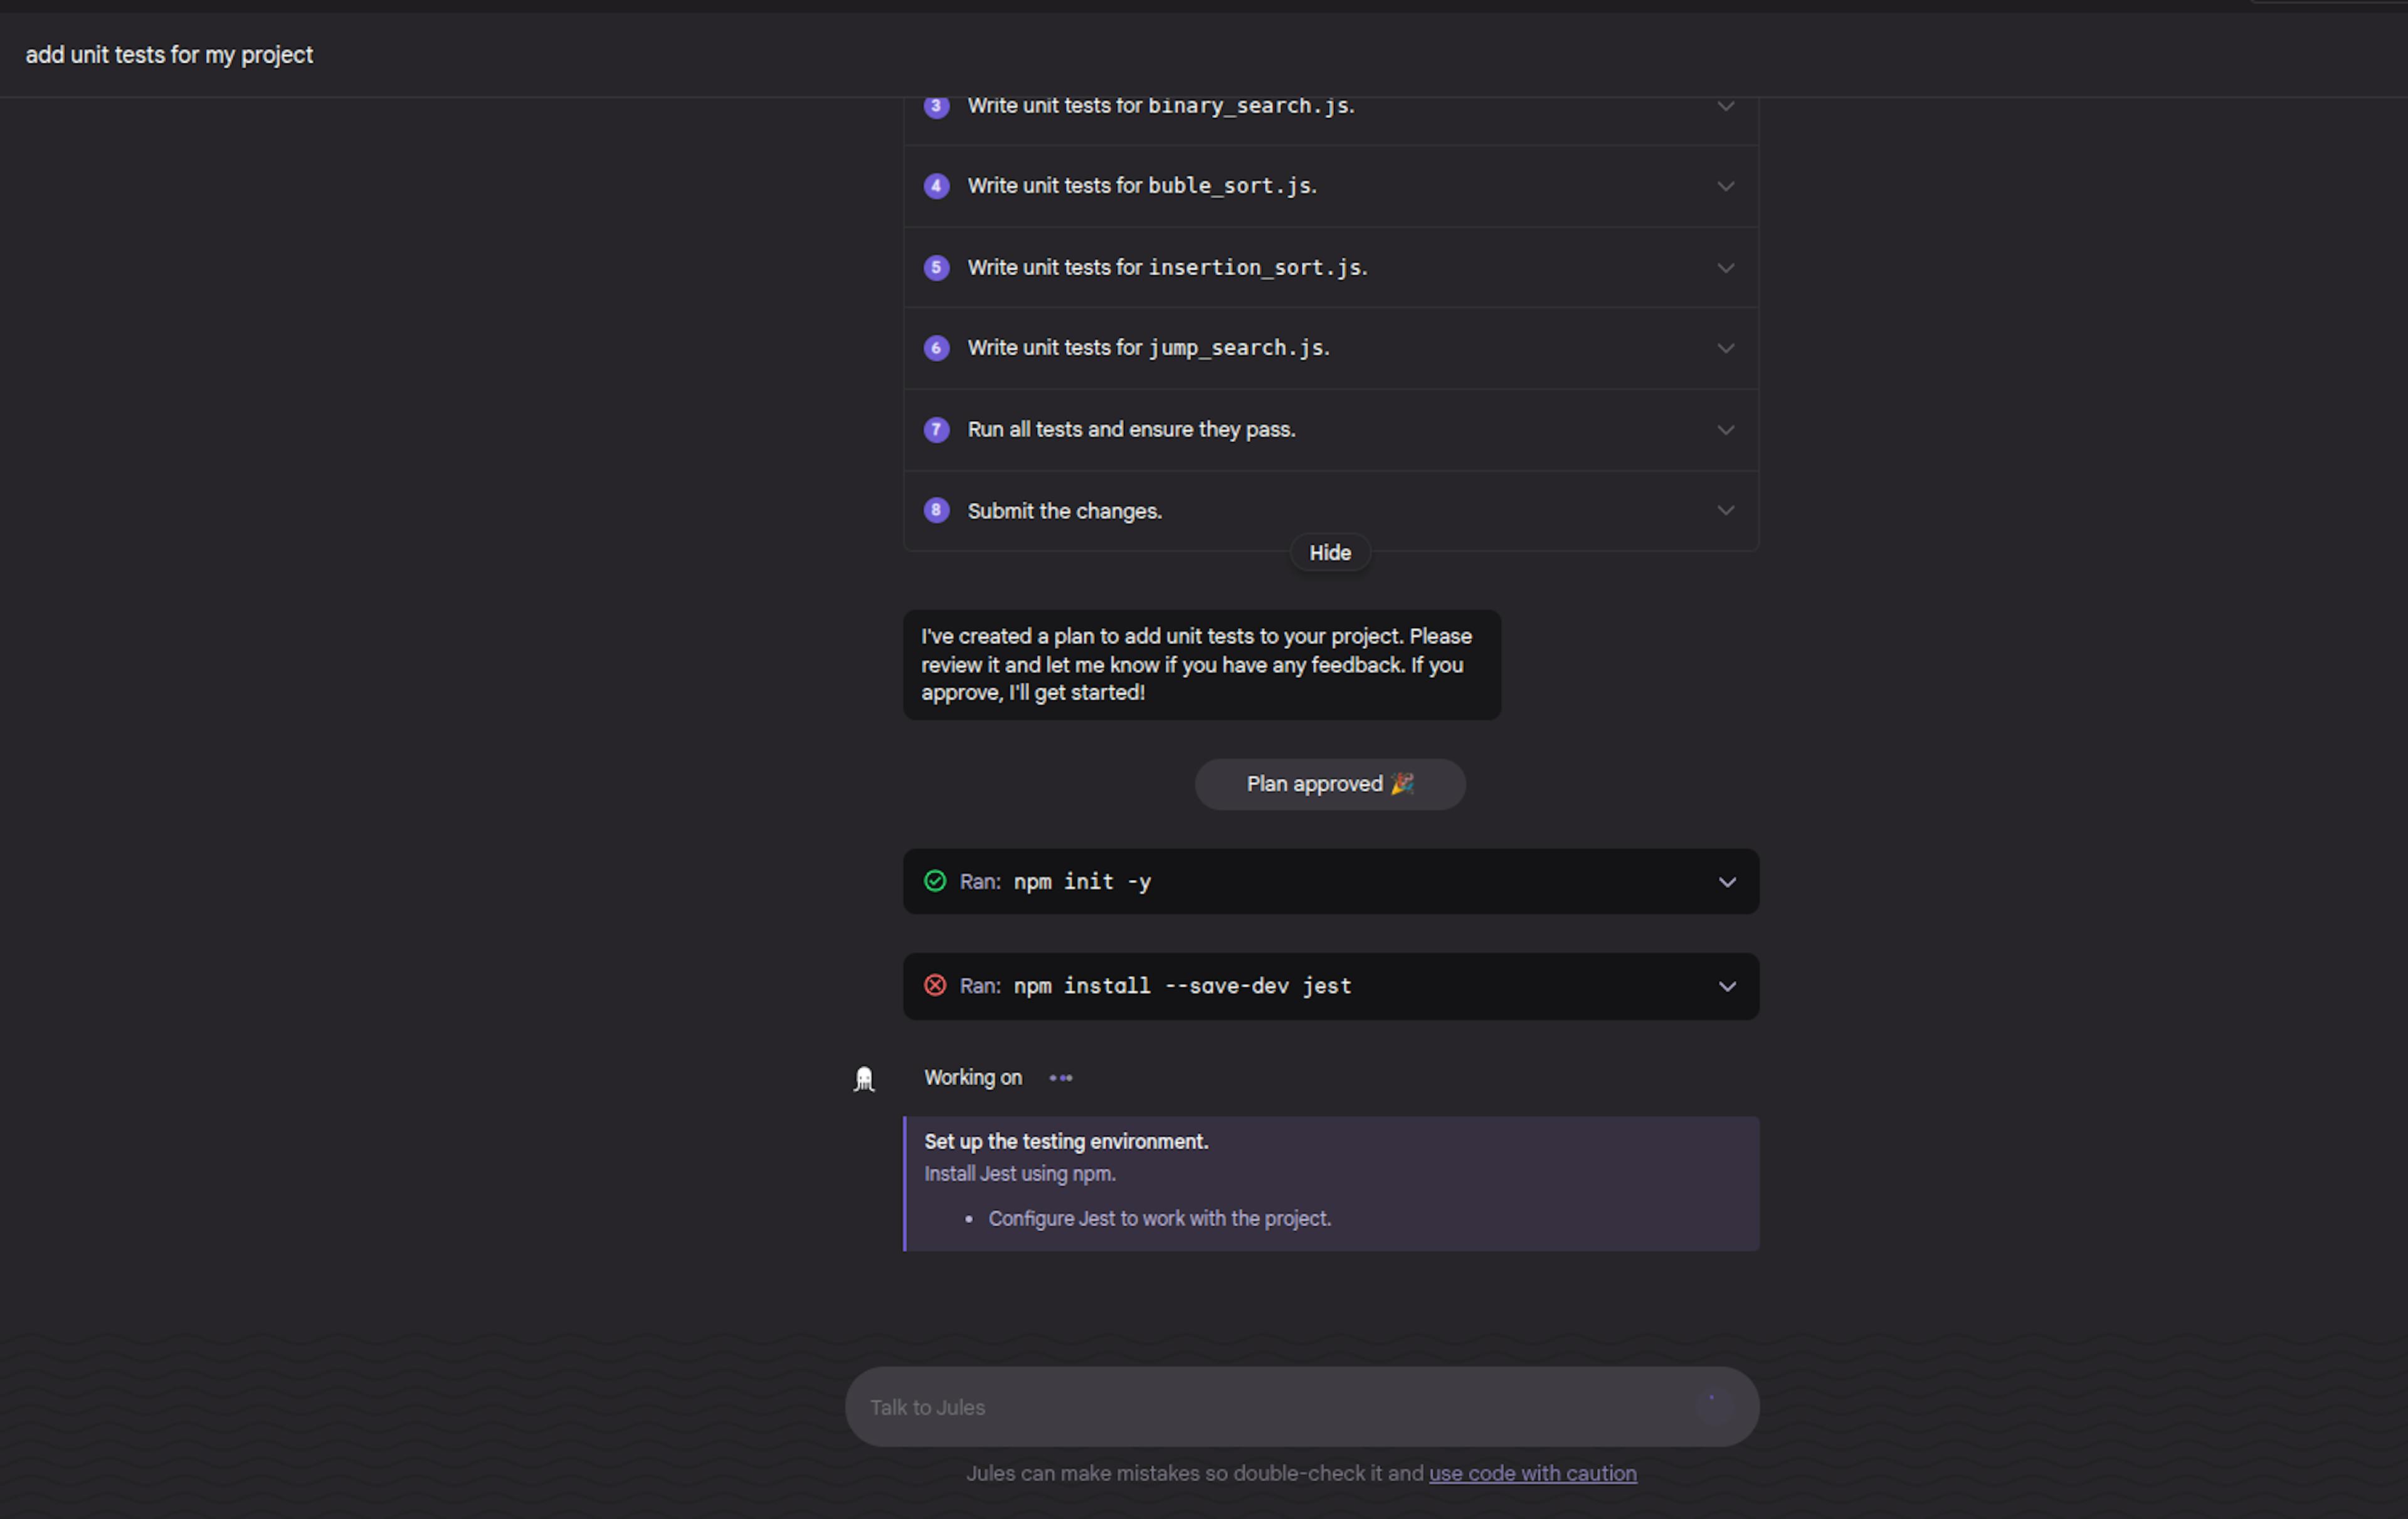This screenshot has height=1519, width=2408.
Task: Expand the npm install jest command output
Action: click(1726, 987)
